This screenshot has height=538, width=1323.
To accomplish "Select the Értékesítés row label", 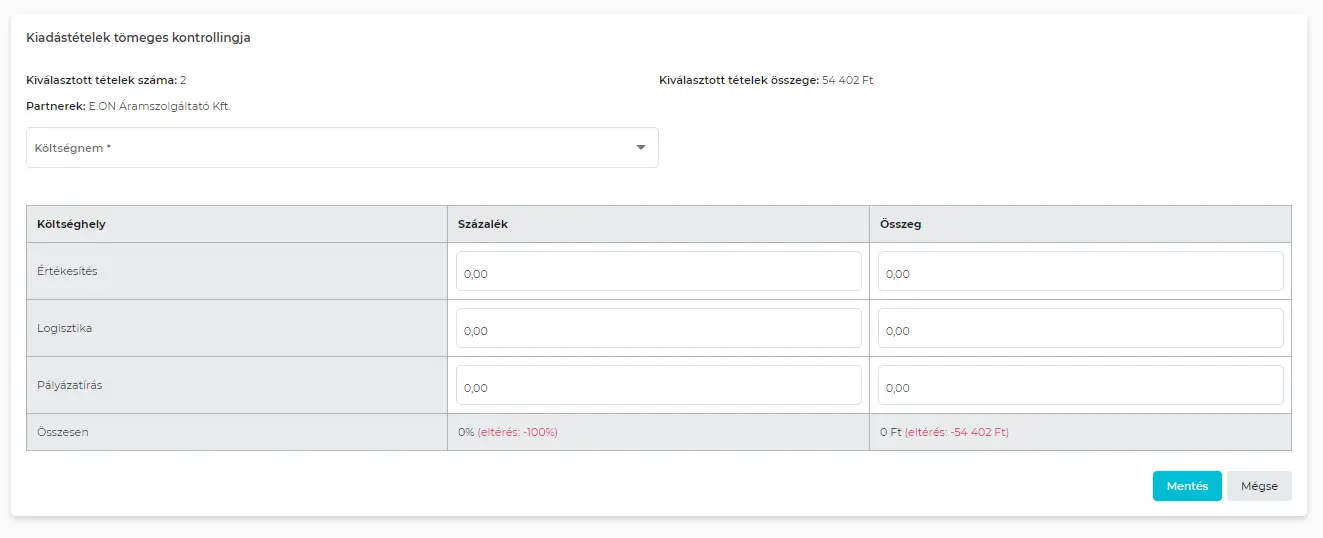I will [x=67, y=271].
